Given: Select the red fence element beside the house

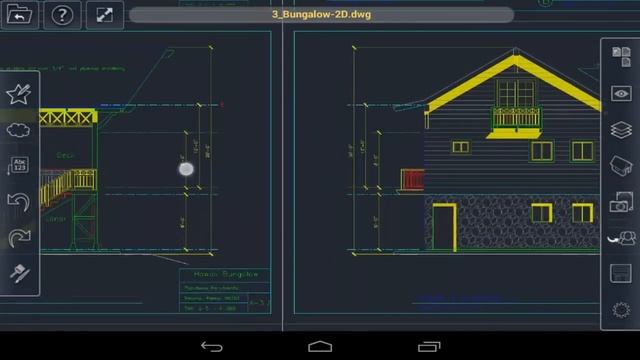Looking at the screenshot, I should [x=412, y=180].
